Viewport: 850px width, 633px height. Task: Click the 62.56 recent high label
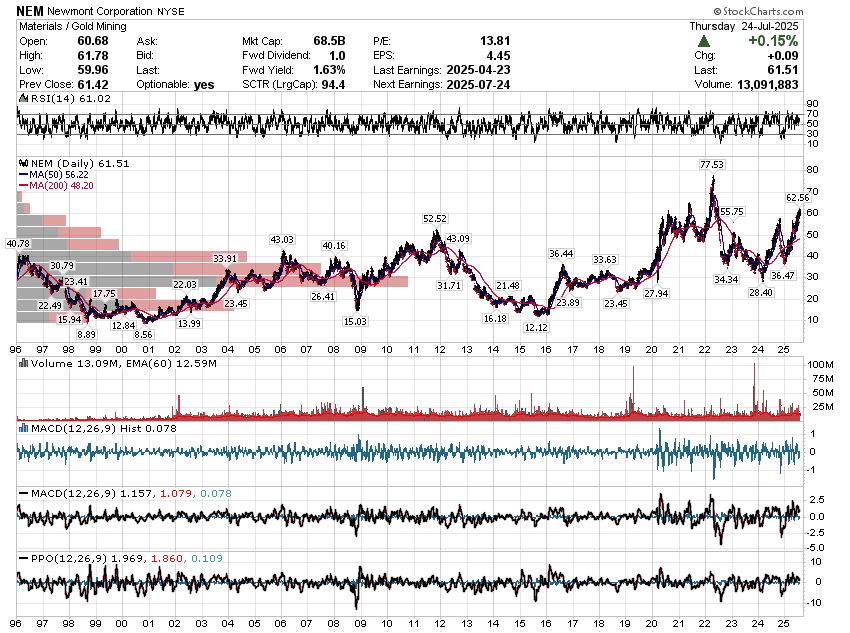point(797,198)
